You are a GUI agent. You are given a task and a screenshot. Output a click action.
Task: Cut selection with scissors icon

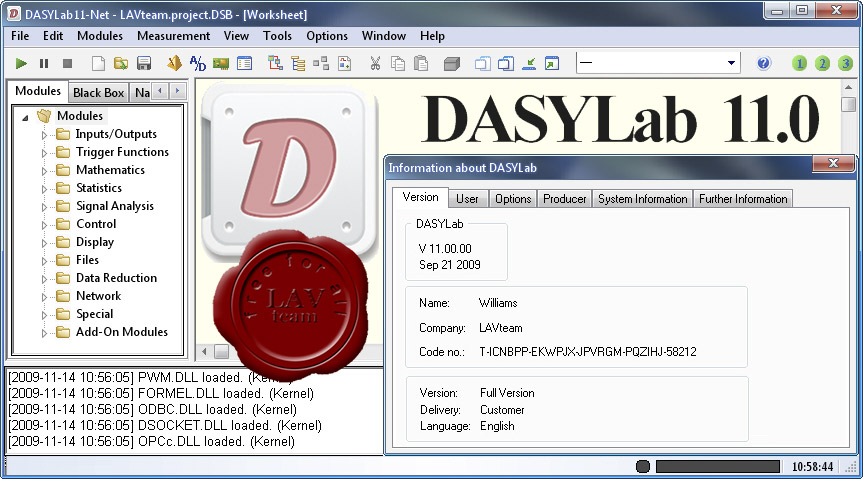tap(375, 64)
